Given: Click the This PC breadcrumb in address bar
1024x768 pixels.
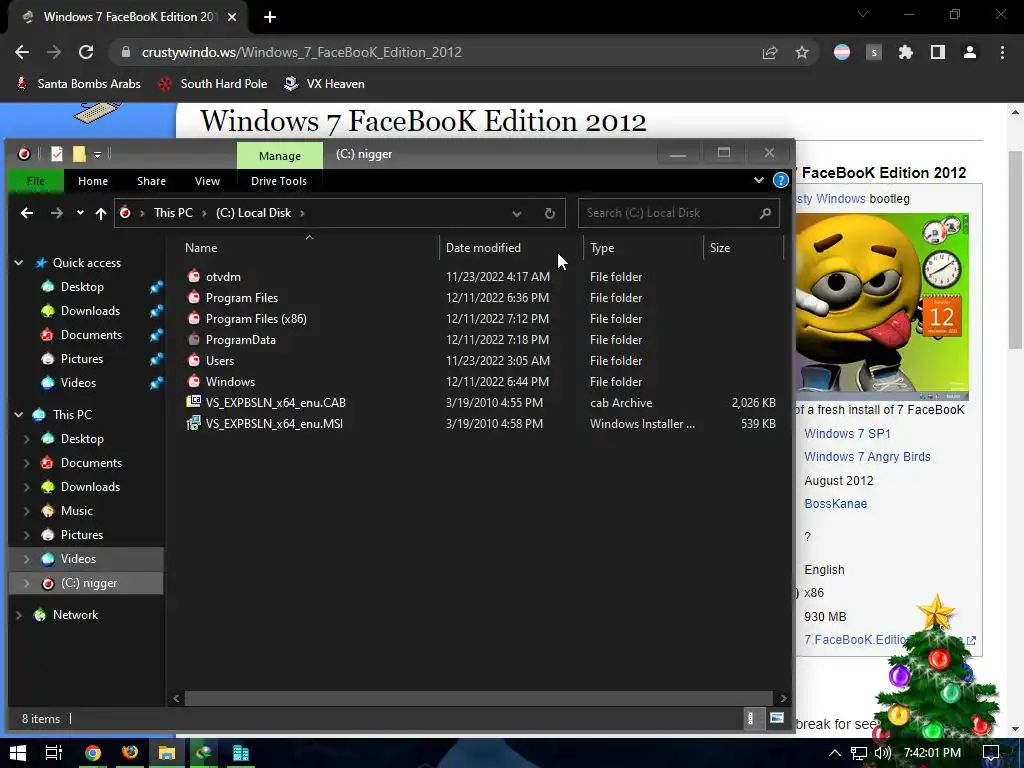Looking at the screenshot, I should pyautogui.click(x=173, y=213).
